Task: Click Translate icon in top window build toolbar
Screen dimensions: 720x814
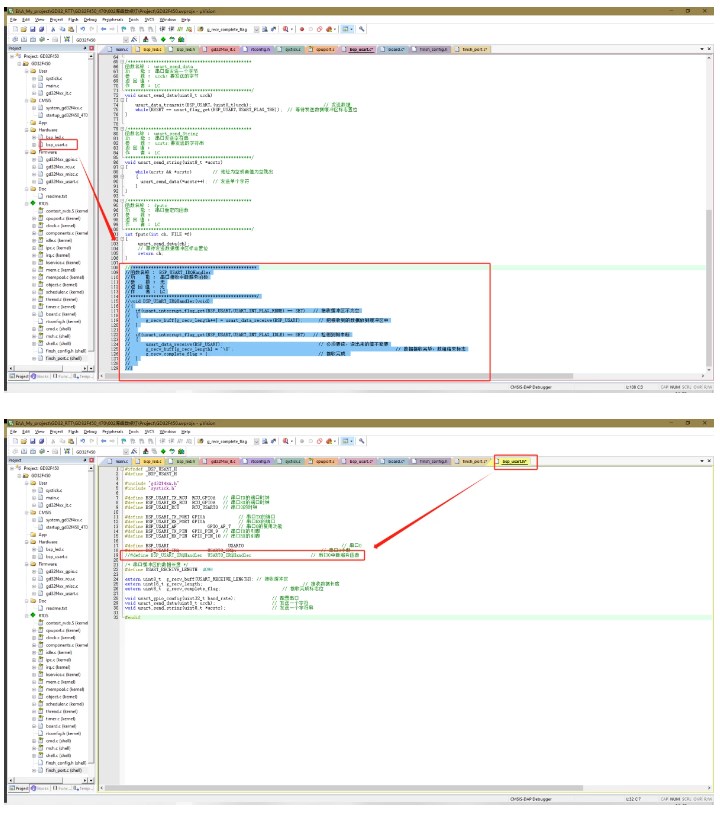Action: 15,39
